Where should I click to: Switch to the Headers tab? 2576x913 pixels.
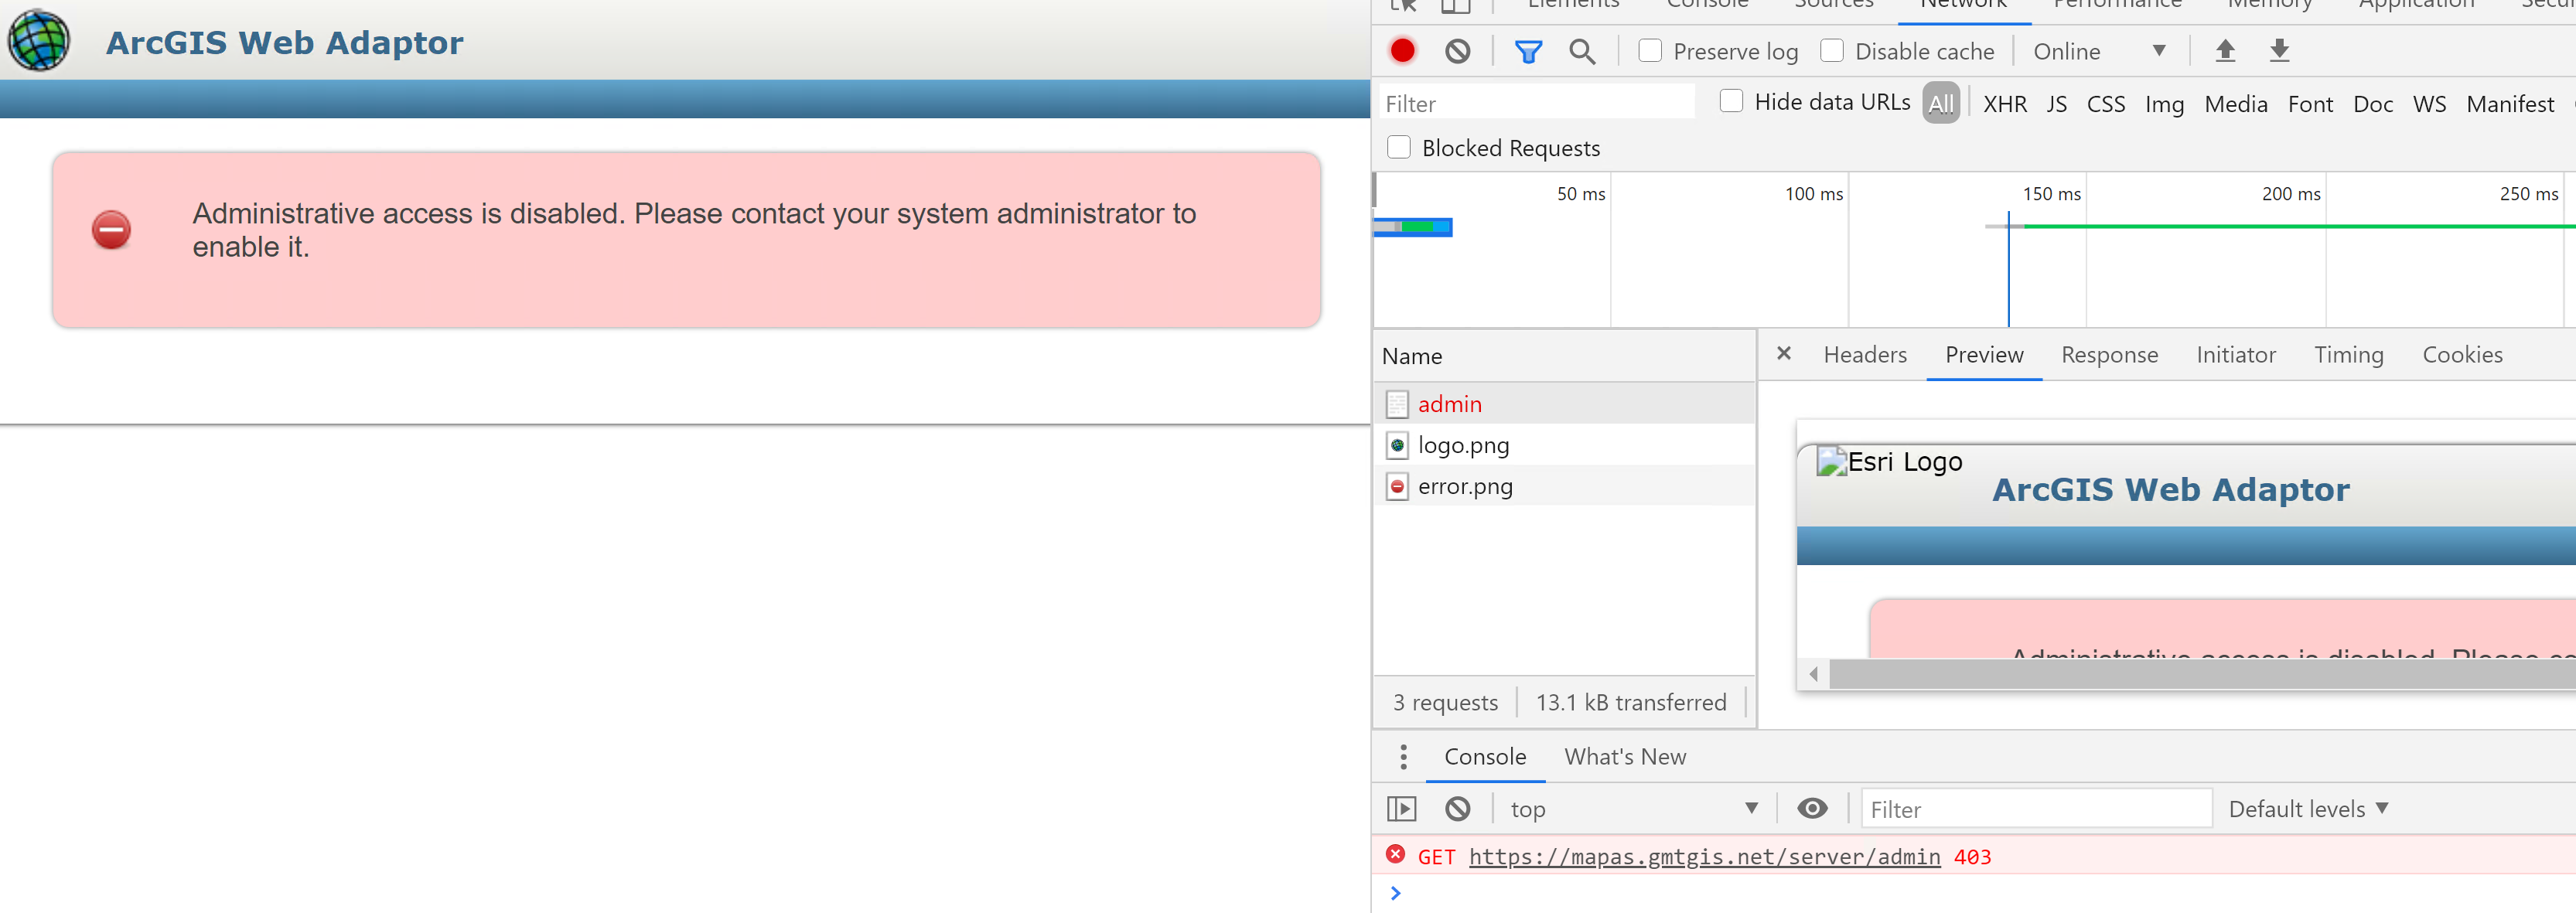(x=1865, y=354)
